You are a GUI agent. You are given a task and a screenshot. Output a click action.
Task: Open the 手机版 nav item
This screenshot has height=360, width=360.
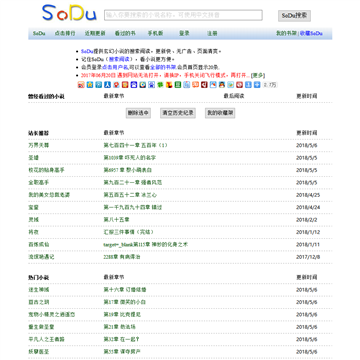point(155,33)
